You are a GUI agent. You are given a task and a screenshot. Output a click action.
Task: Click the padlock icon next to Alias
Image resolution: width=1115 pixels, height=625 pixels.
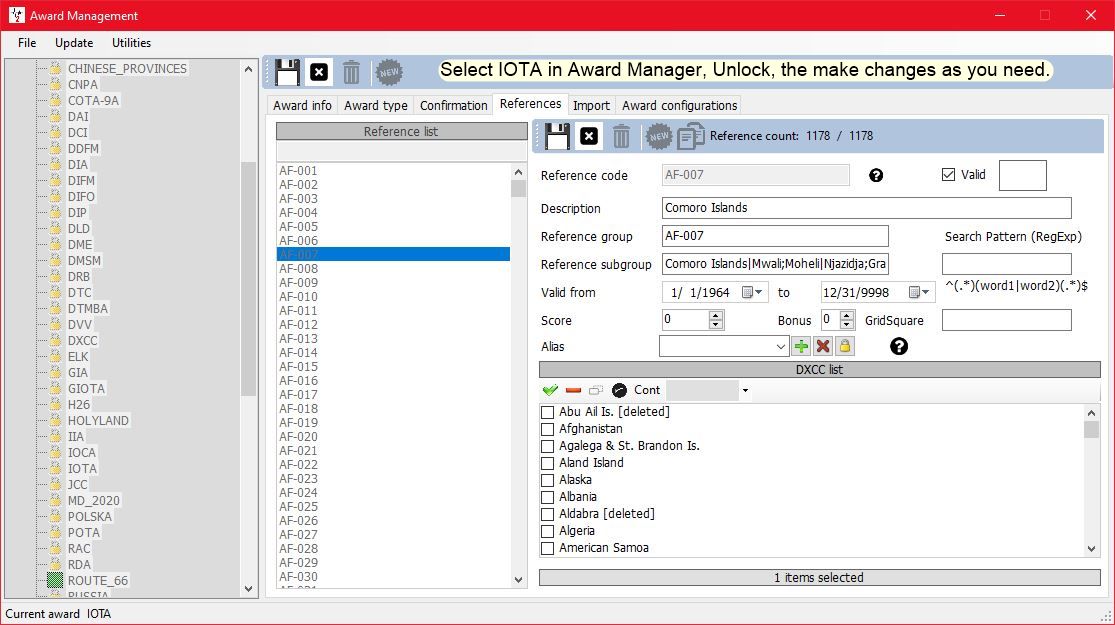point(845,346)
